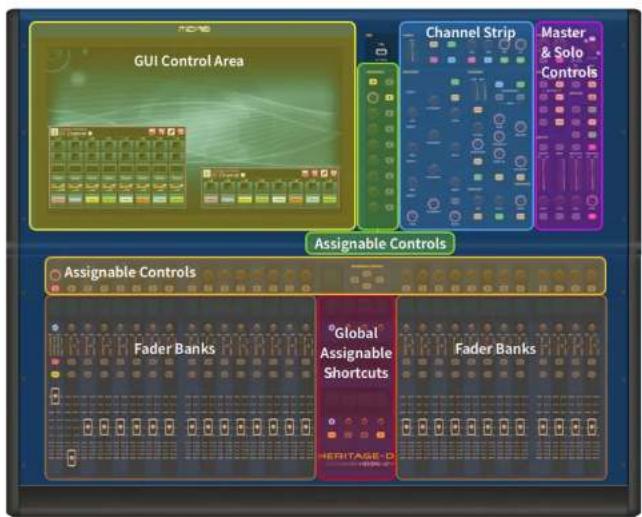
Task: Select red ring encoder at left of Assignable Controls row
Action: [55, 275]
